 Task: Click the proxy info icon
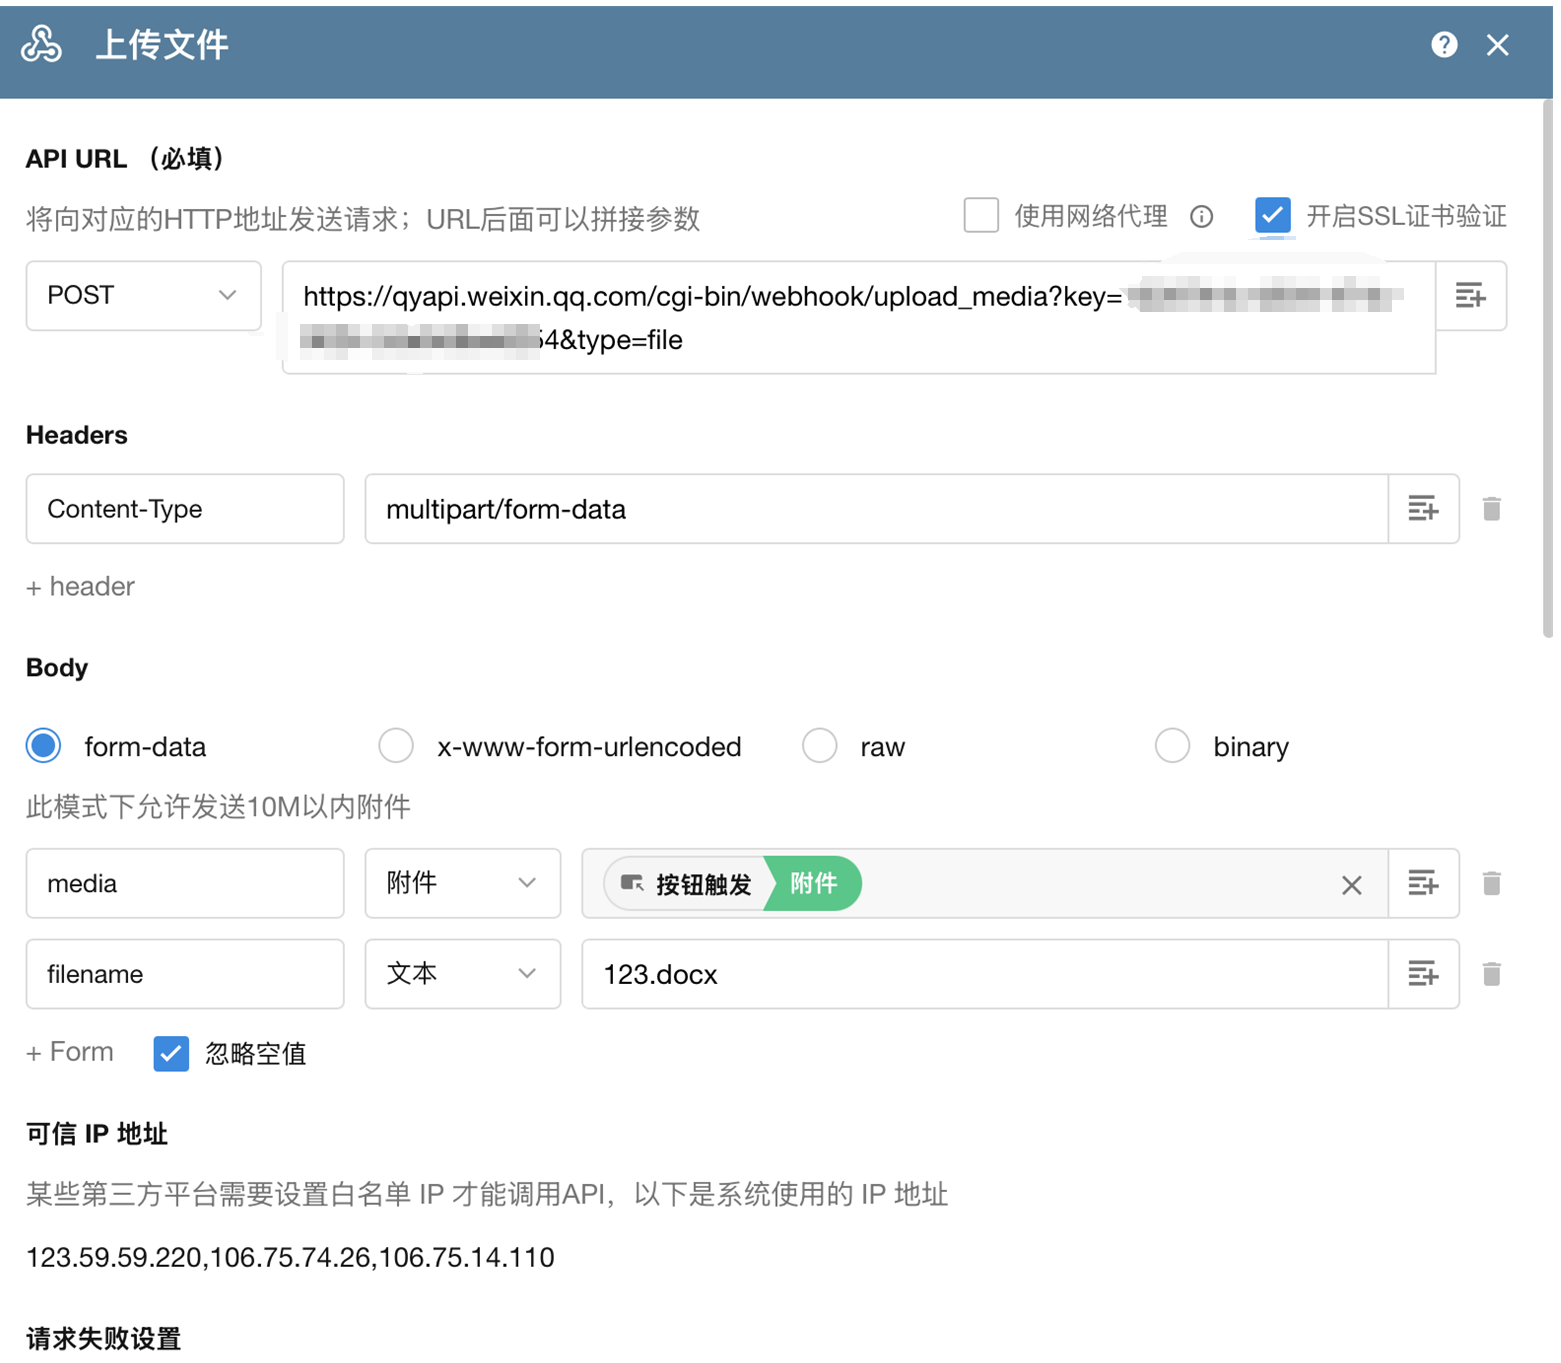[1202, 217]
